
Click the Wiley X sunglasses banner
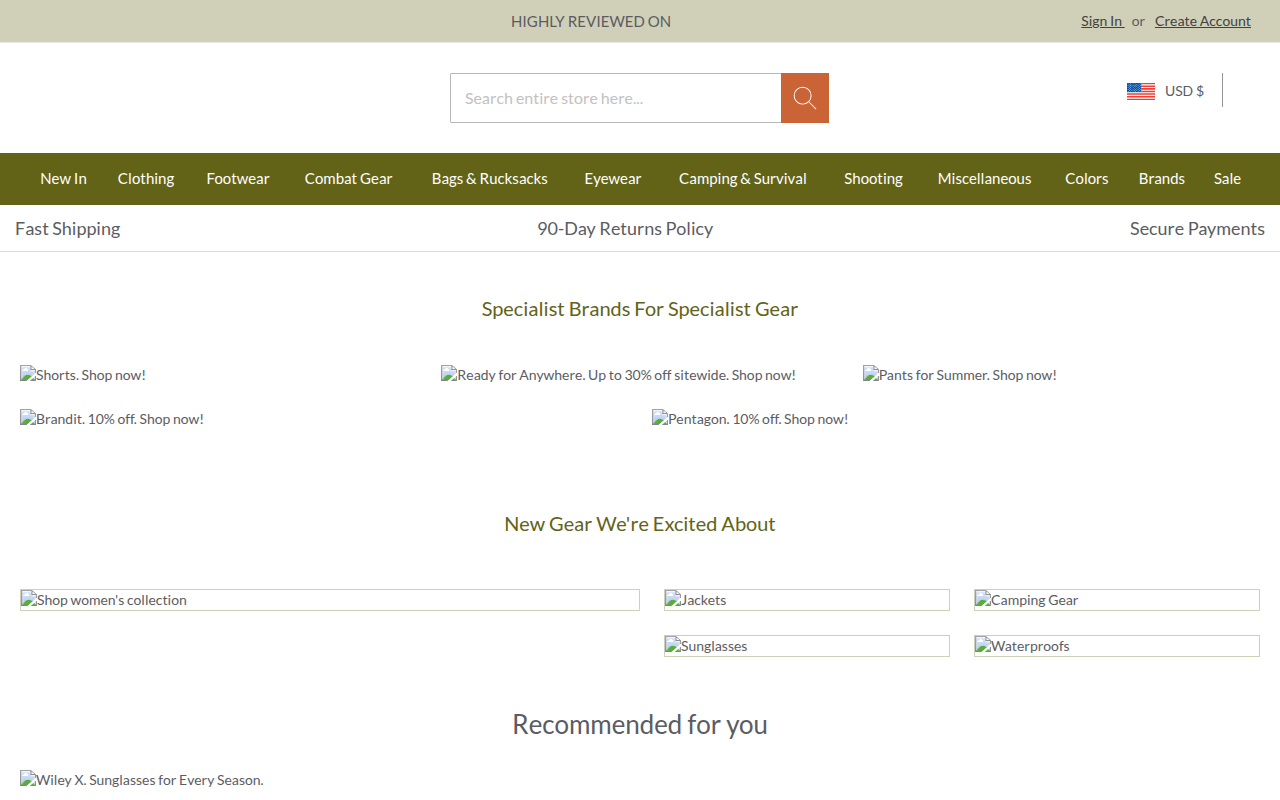[142, 780]
